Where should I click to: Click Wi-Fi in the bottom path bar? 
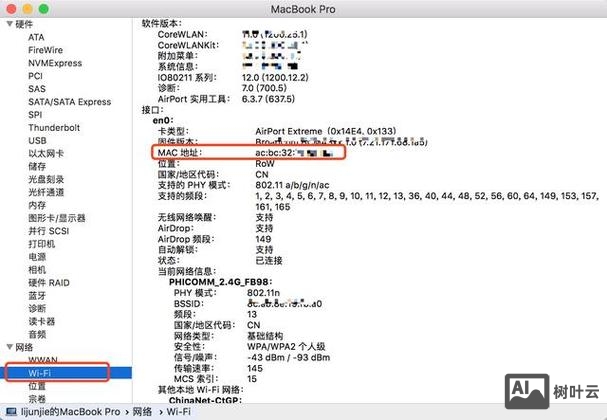click(178, 411)
